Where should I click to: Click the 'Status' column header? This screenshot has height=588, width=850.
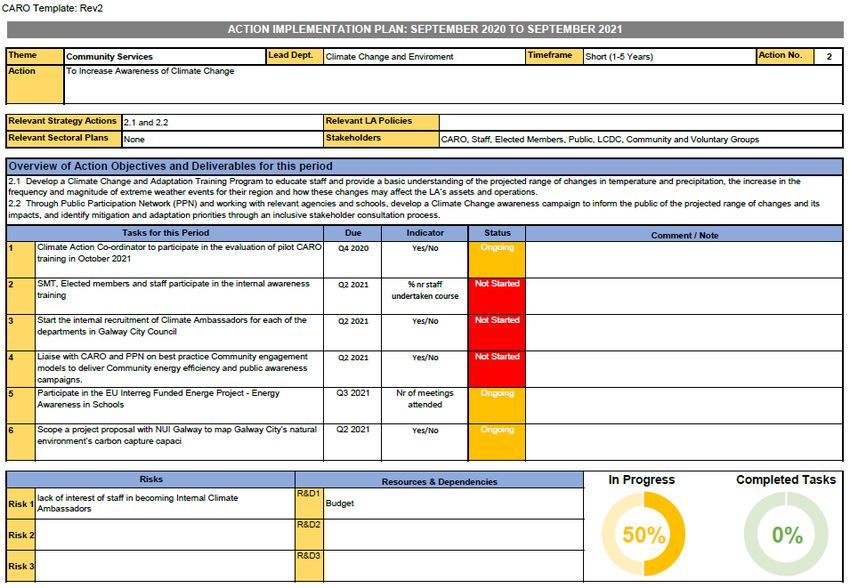coord(497,233)
